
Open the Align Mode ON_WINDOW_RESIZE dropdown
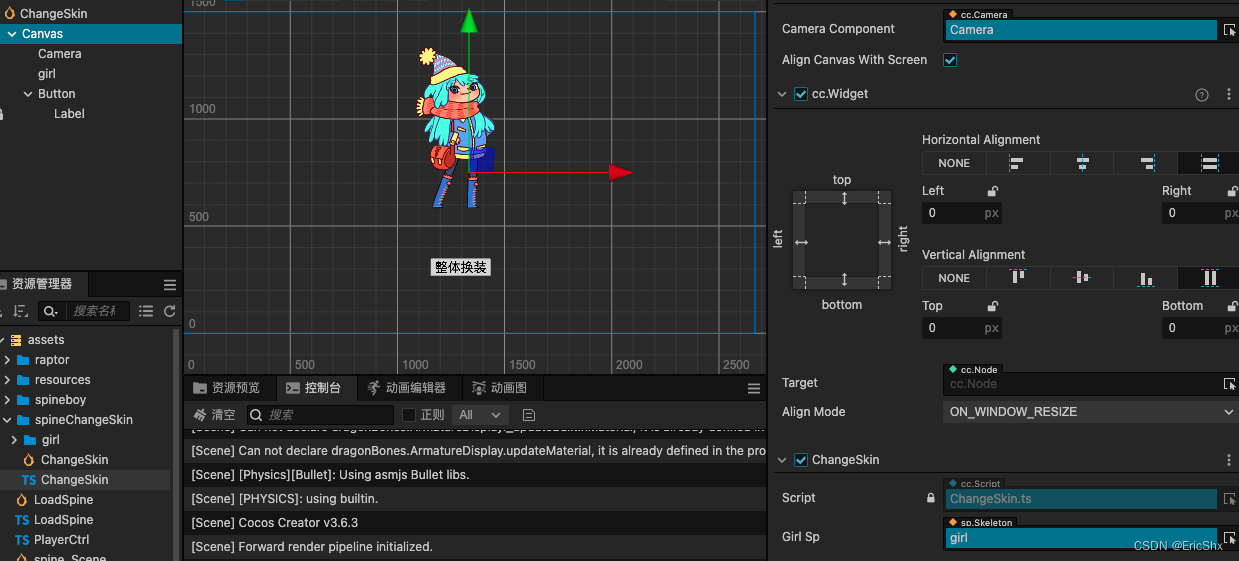click(1091, 412)
